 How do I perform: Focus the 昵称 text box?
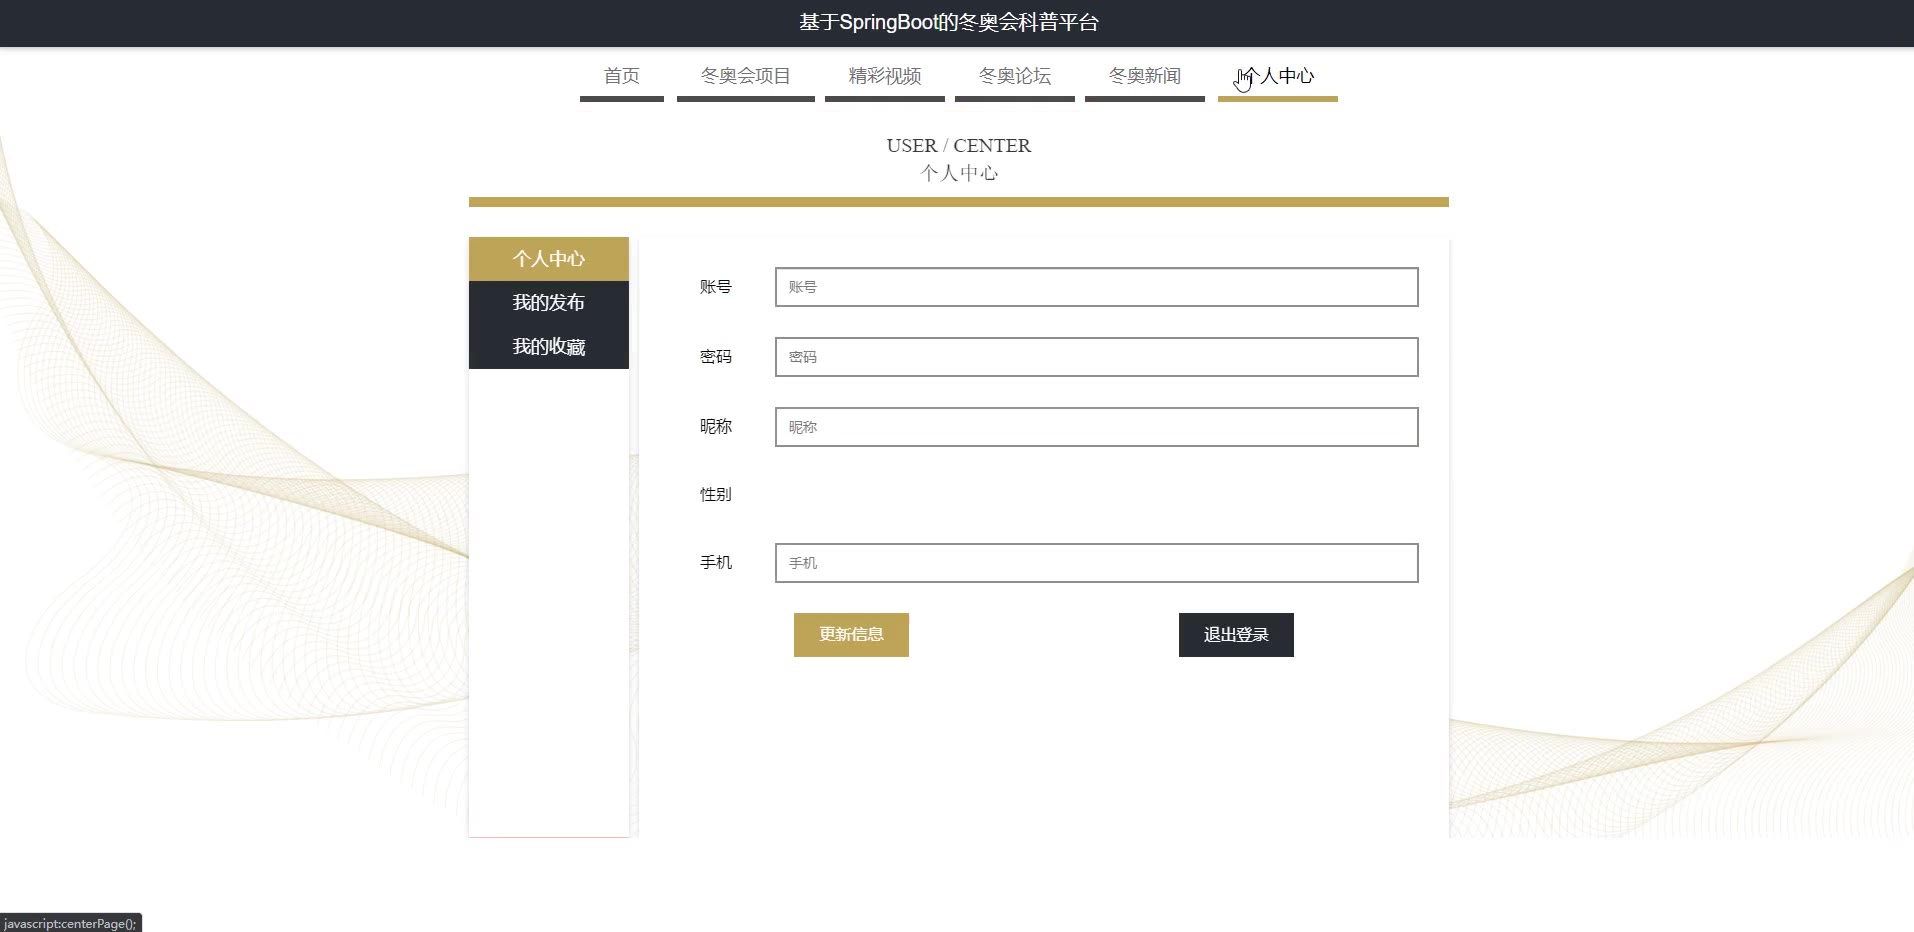[x=1096, y=427]
